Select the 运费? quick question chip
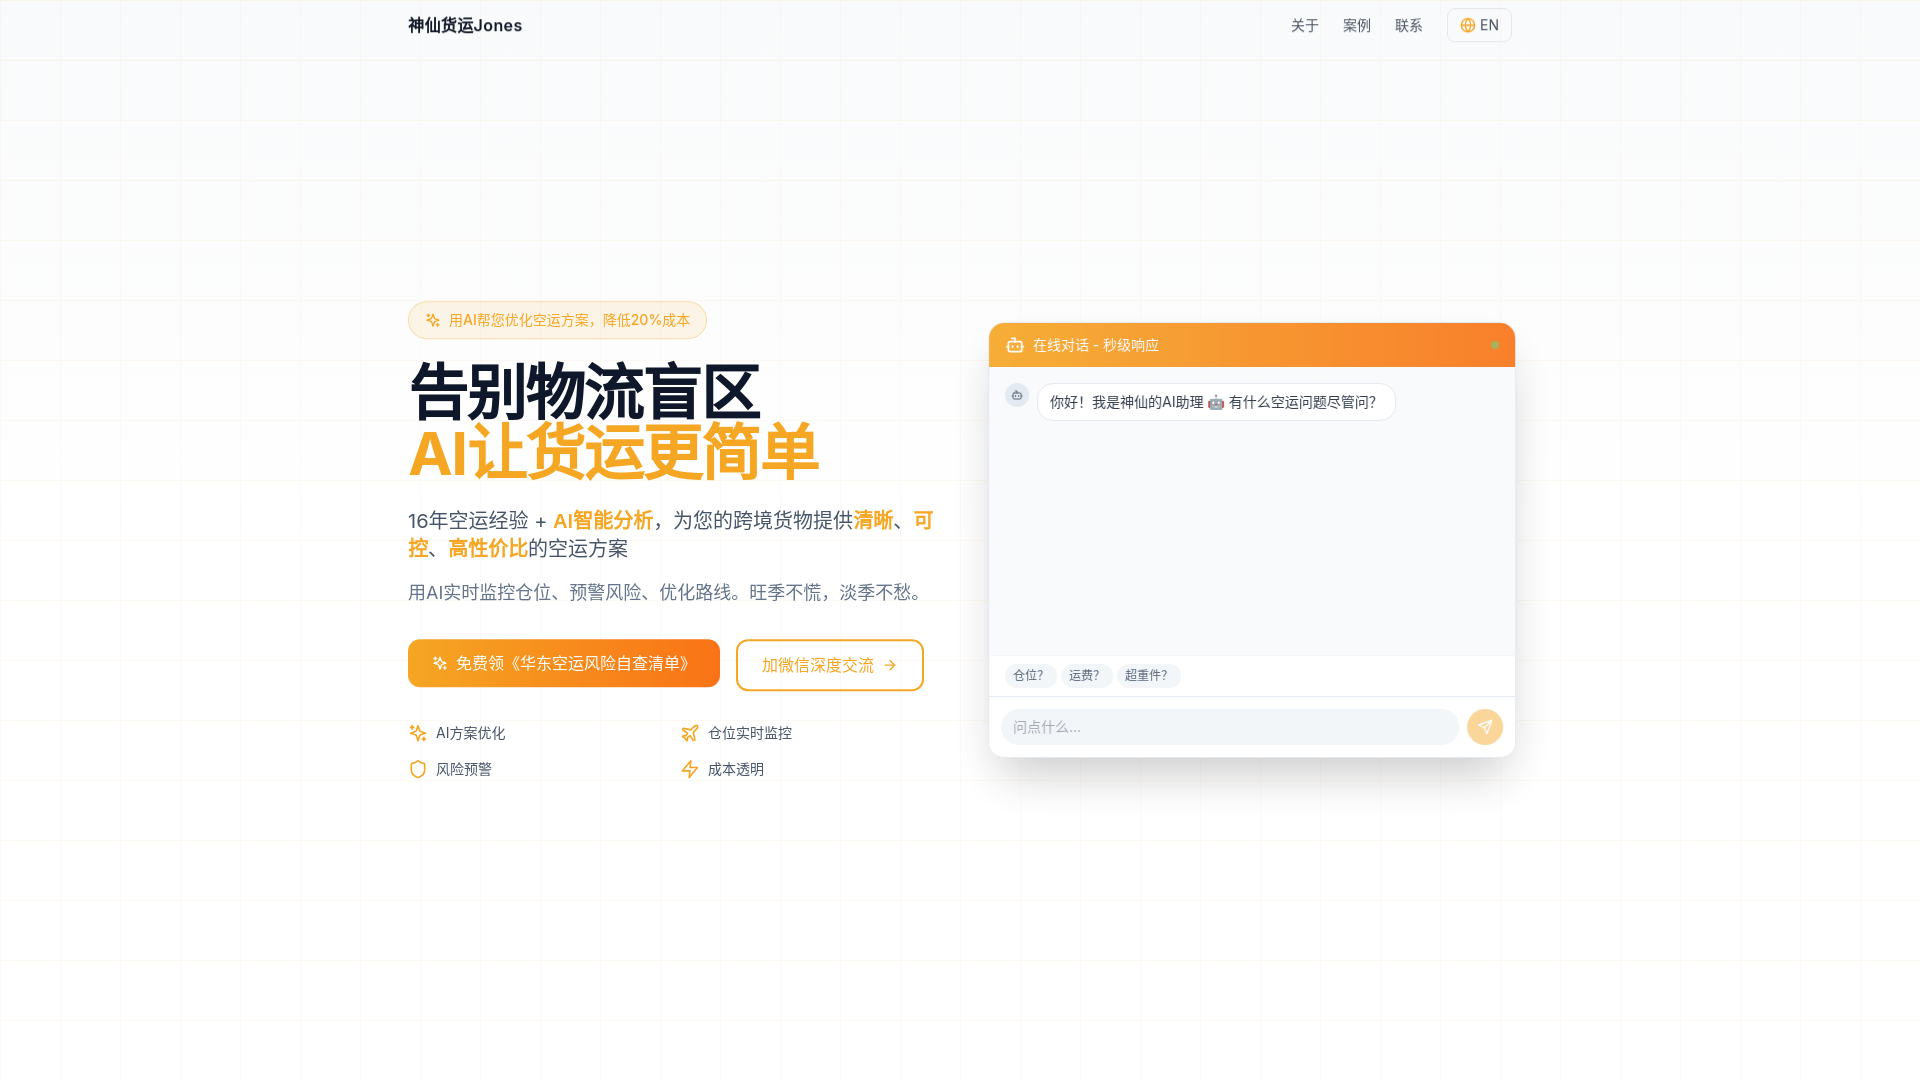 [1085, 675]
